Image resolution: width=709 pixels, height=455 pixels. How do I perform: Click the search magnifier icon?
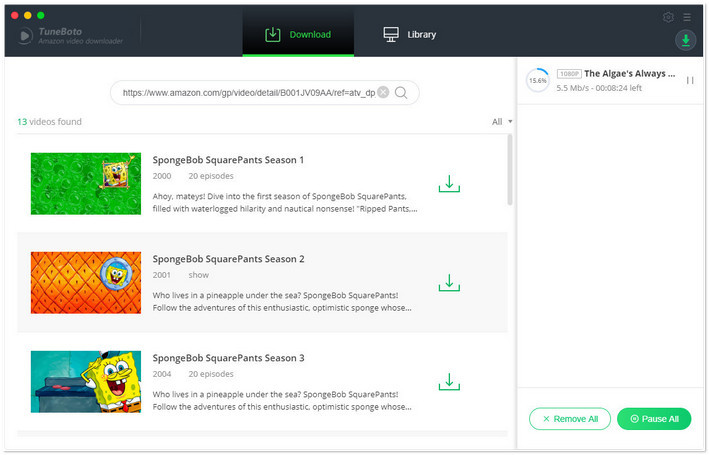pyautogui.click(x=401, y=93)
